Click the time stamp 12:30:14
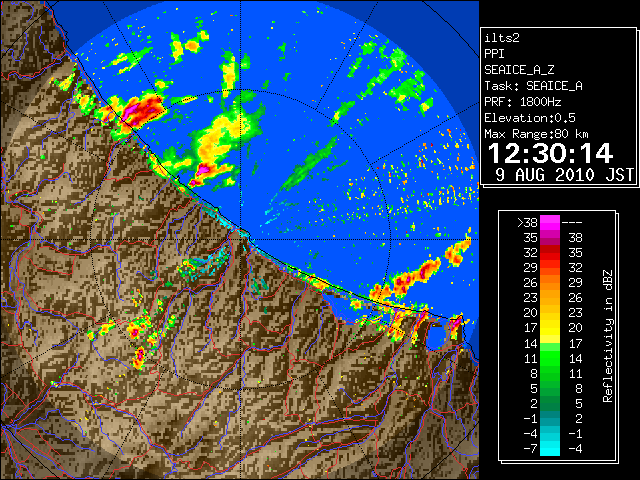Screen dimensions: 640x480 click(550, 153)
